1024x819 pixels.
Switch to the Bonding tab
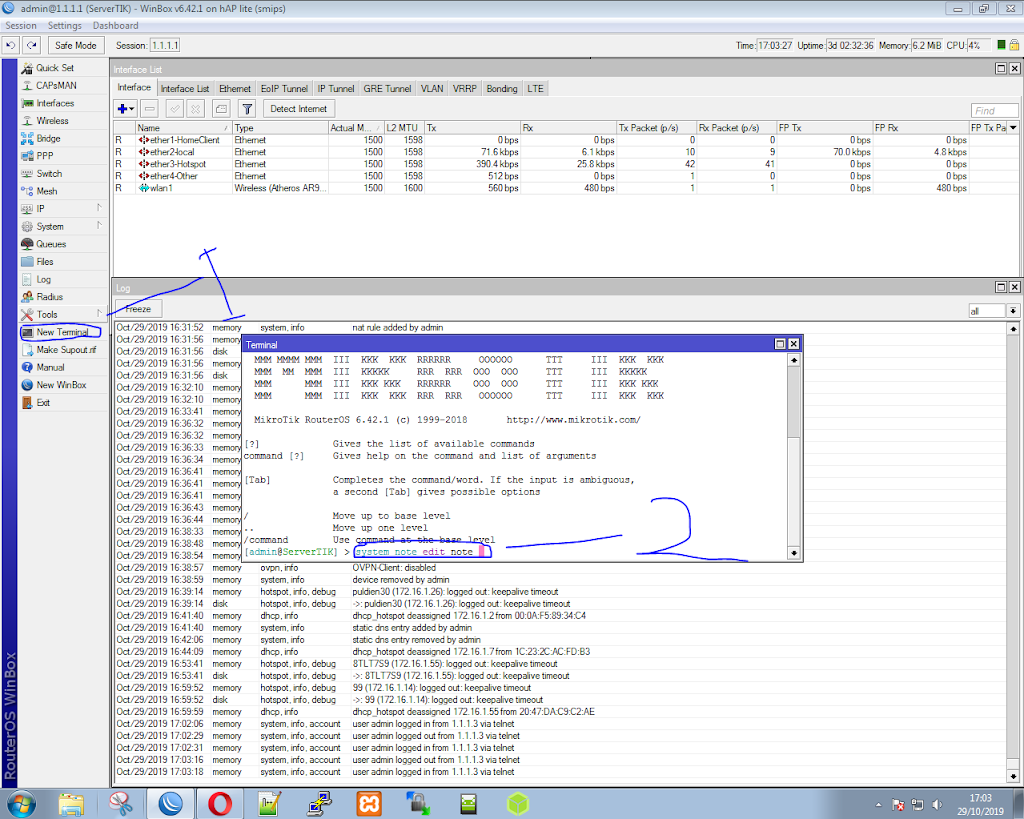pyautogui.click(x=502, y=89)
